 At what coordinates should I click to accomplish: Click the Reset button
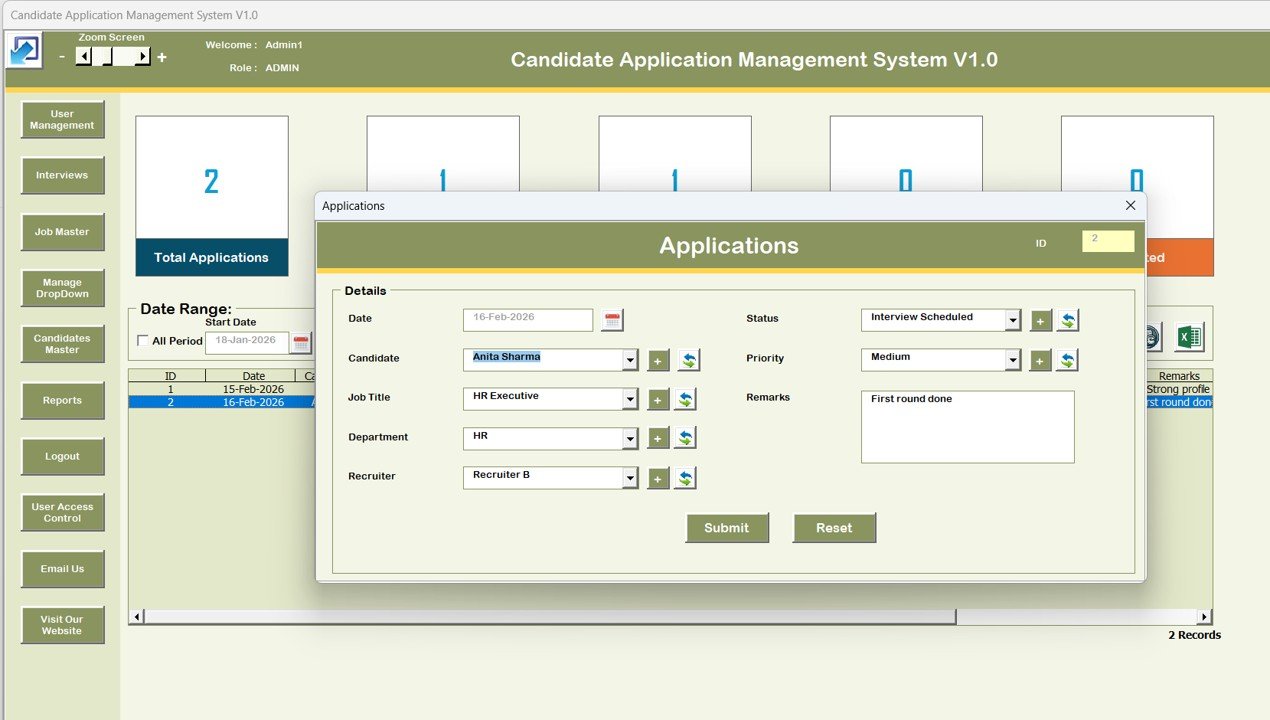[834, 528]
